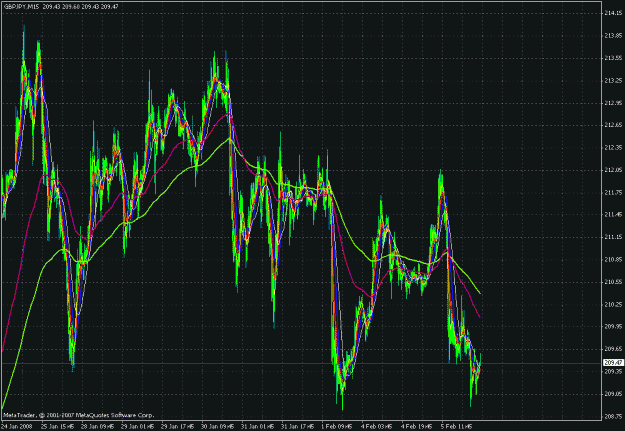625x431 pixels.
Task: Click the 211.75 price axis label
Action: (613, 192)
